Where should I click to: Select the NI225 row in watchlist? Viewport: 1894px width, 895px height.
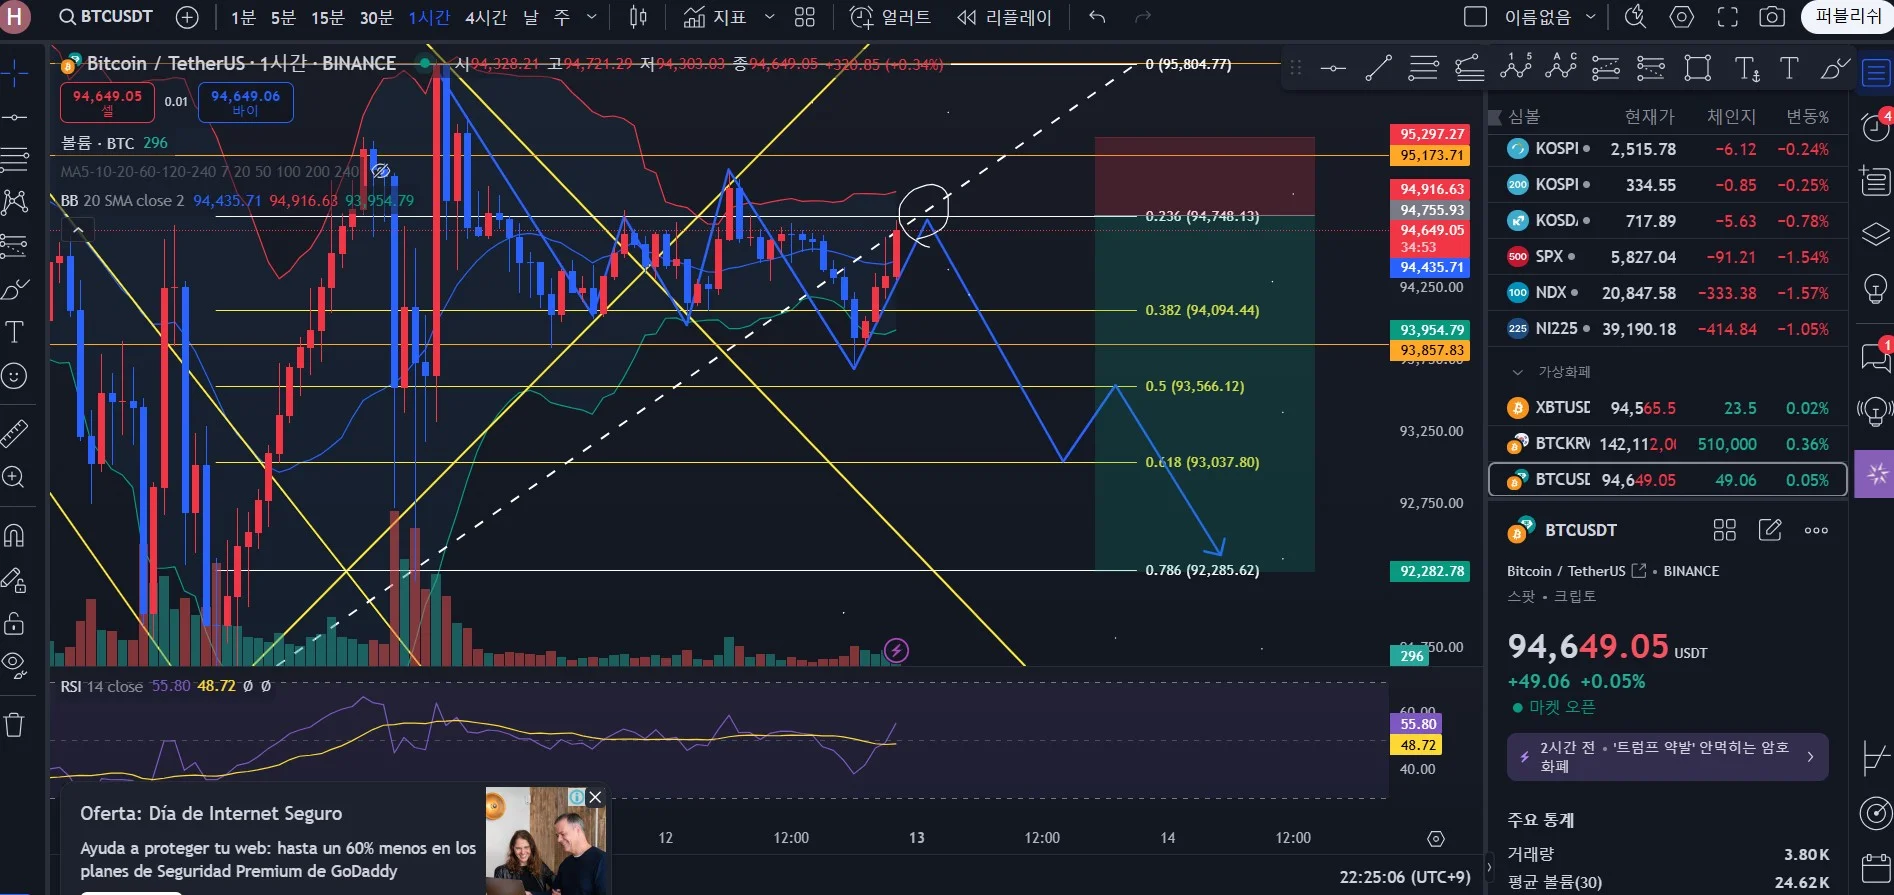1667,329
